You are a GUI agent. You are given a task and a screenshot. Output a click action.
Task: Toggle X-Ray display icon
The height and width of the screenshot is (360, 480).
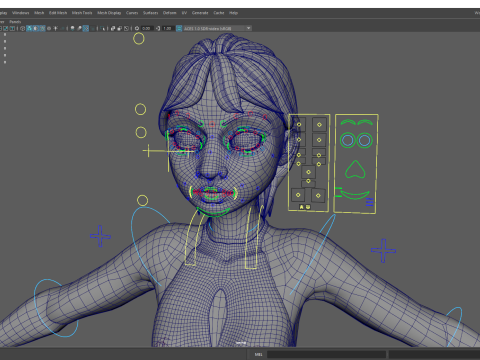pyautogui.click(x=113, y=28)
